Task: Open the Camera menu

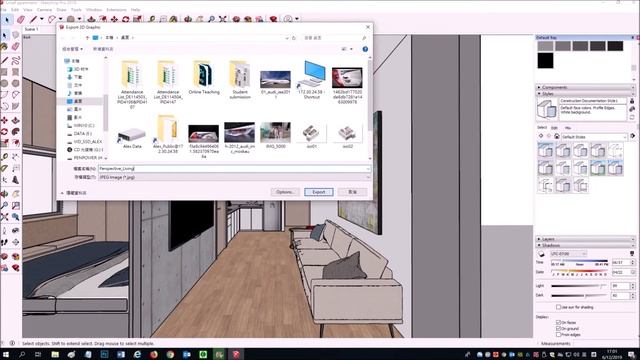Action: coord(44,9)
